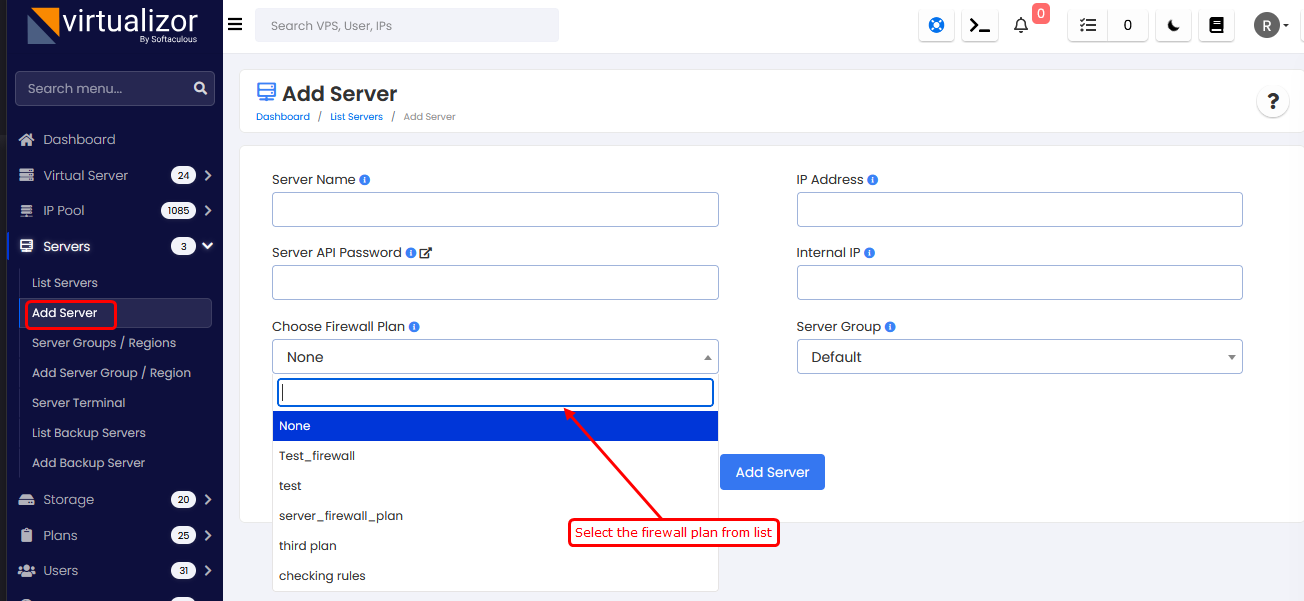This screenshot has height=601, width=1304.
Task: Open the task list icon
Action: pyautogui.click(x=1089, y=26)
